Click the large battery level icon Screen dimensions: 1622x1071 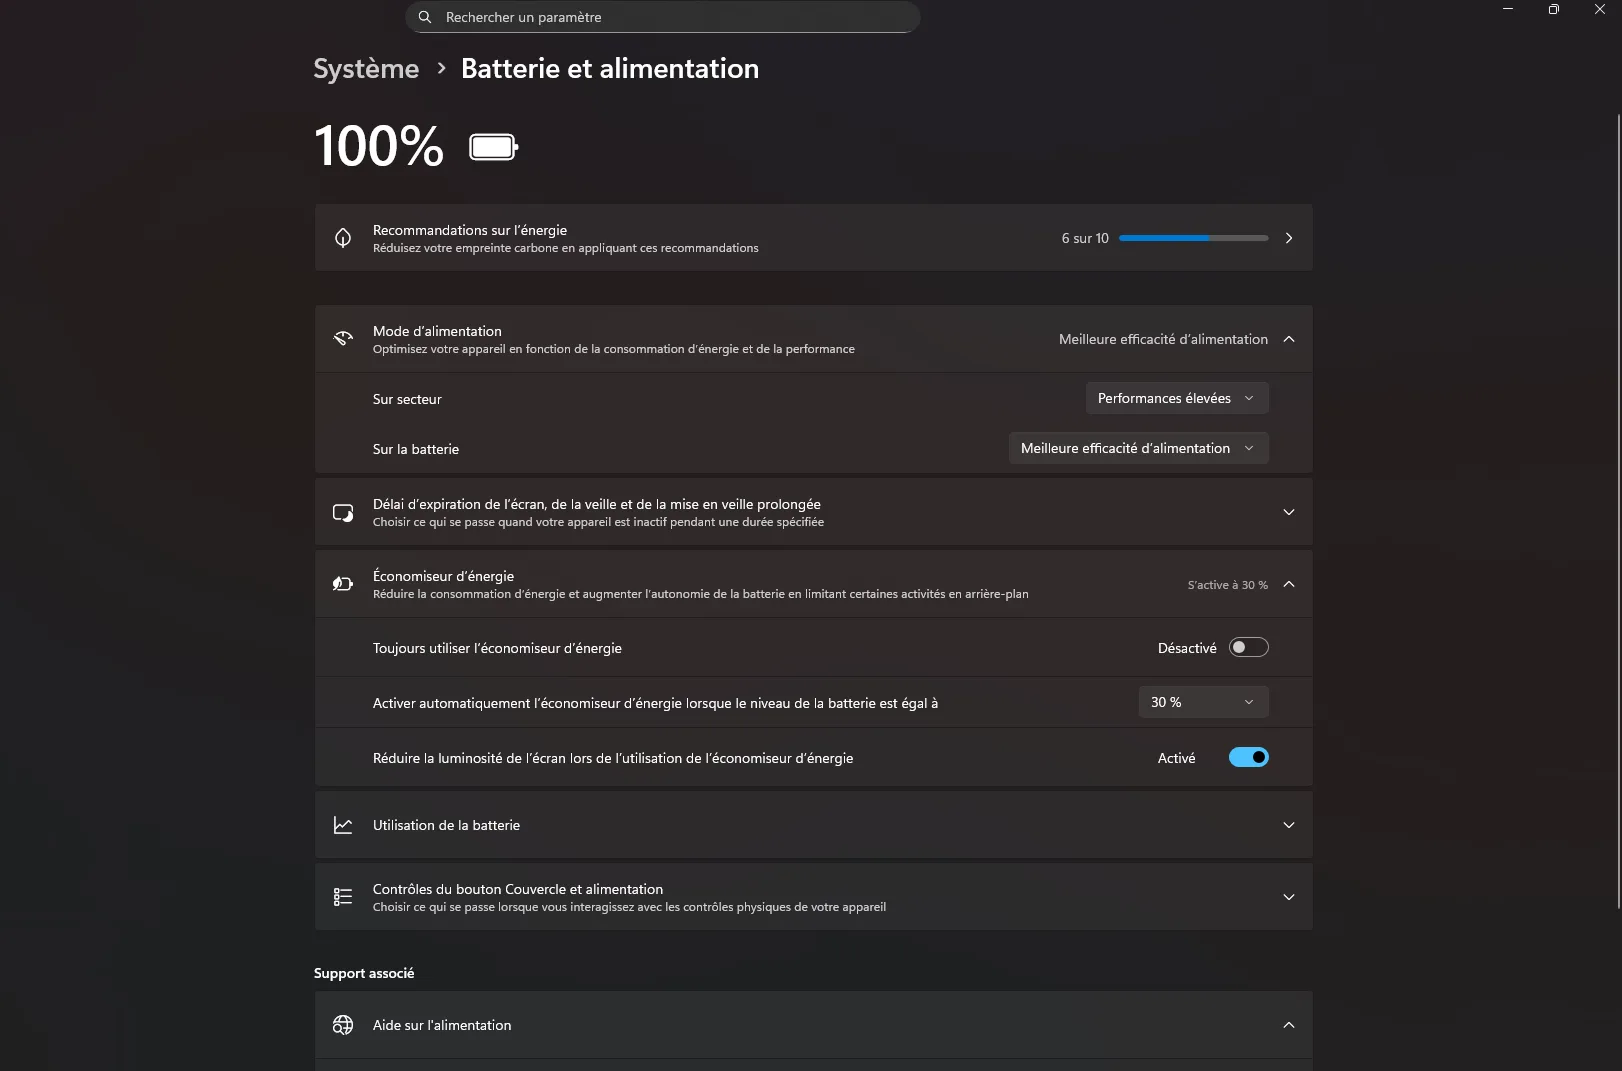pos(493,148)
